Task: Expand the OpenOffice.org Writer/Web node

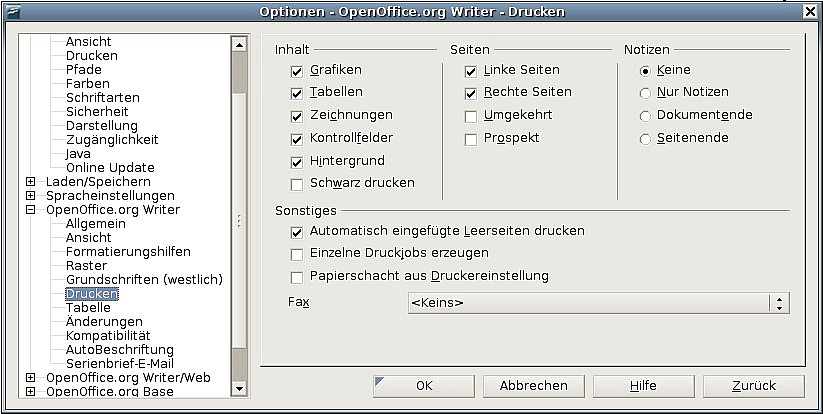Action: tap(30, 378)
